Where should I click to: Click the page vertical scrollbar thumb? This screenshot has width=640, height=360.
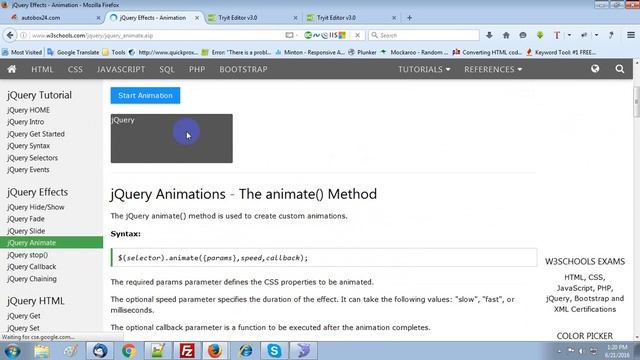tap(636, 101)
